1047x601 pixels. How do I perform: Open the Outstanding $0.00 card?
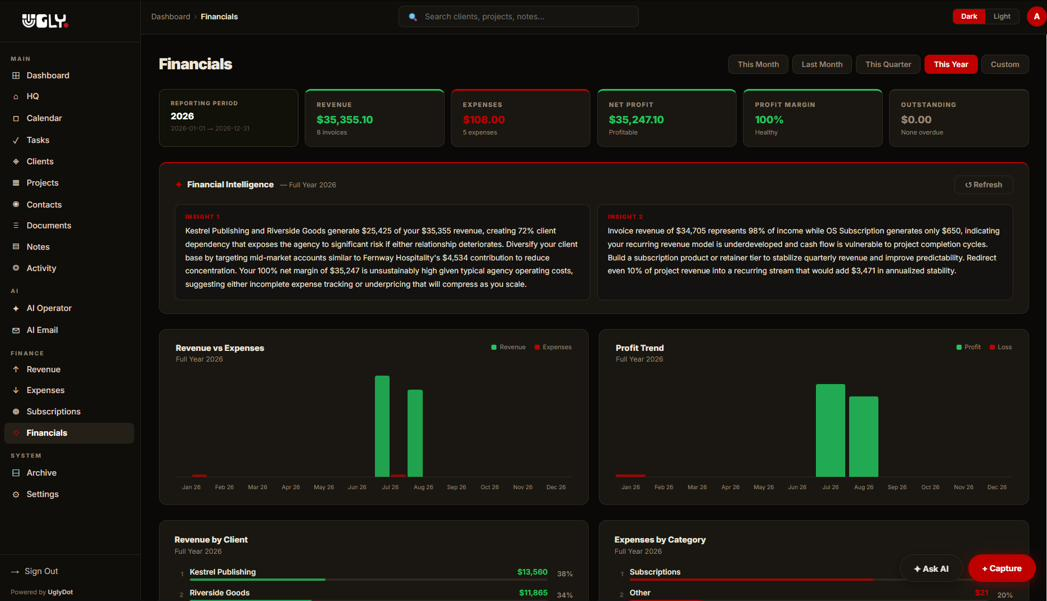(x=959, y=118)
